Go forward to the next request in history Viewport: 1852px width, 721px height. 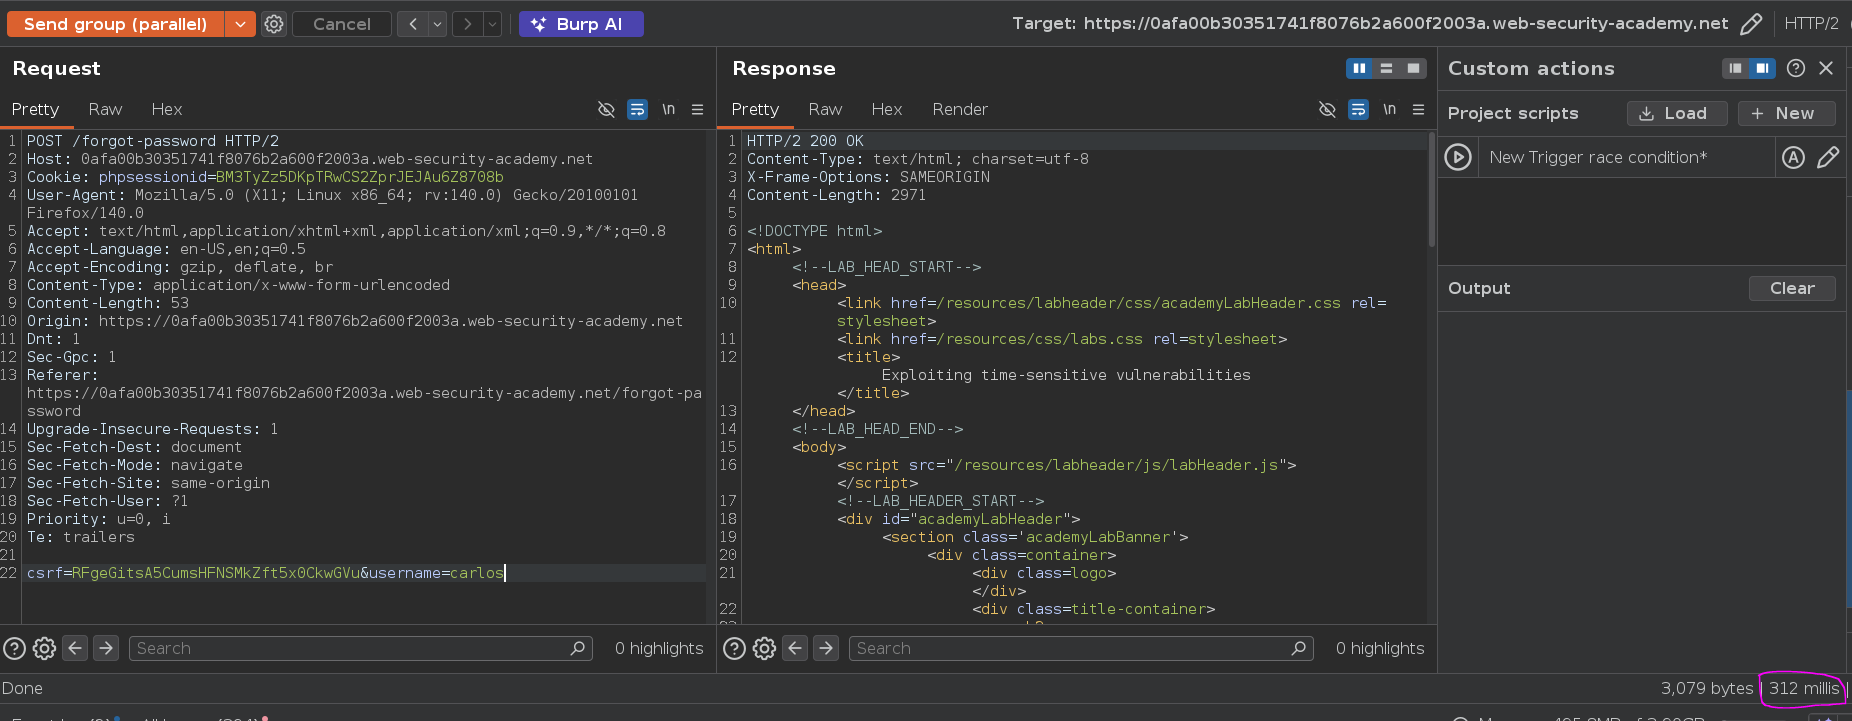tap(468, 24)
